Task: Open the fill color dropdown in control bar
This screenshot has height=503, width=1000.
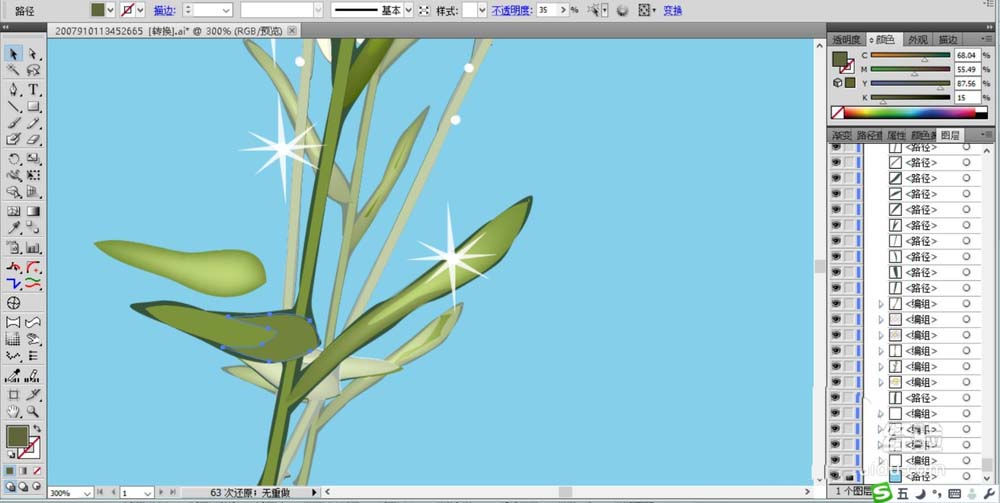Action: (110, 10)
